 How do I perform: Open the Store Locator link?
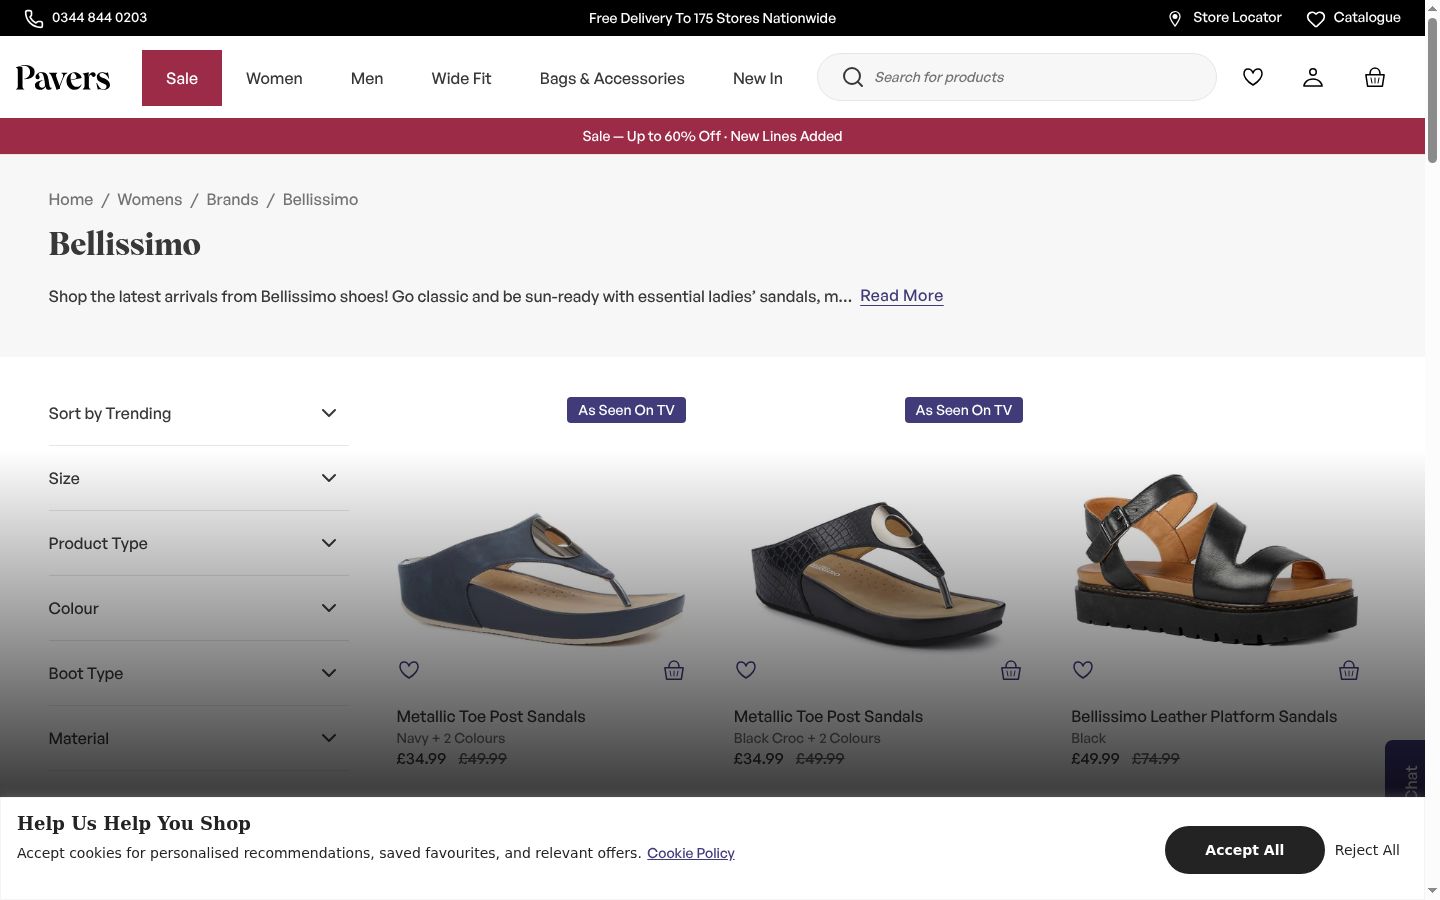[1237, 18]
